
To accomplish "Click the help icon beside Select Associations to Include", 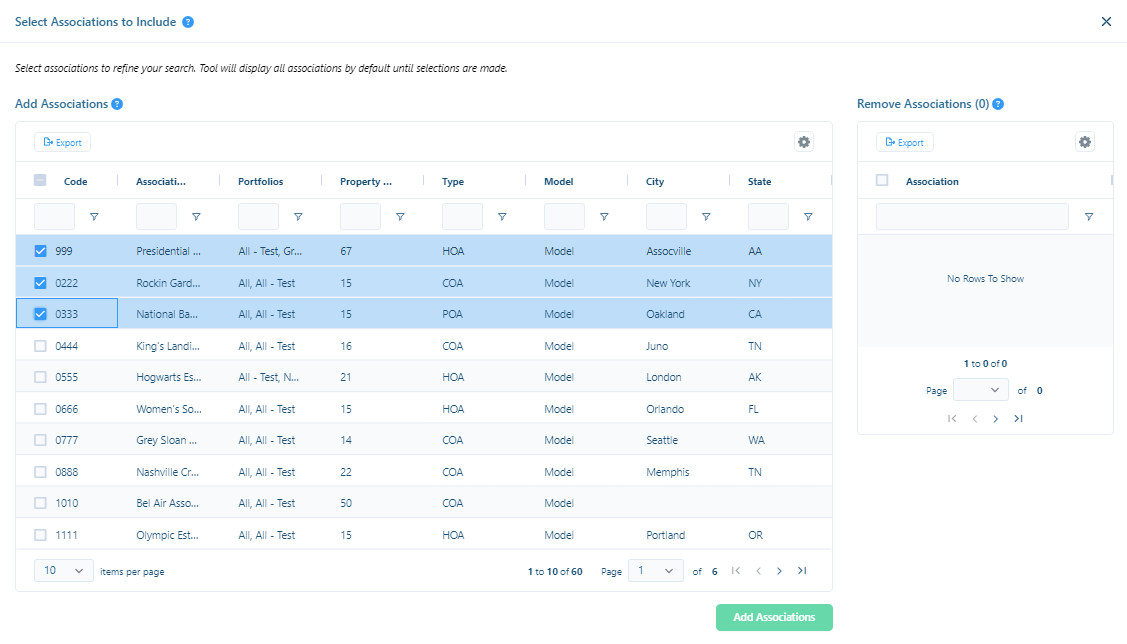I will [190, 21].
